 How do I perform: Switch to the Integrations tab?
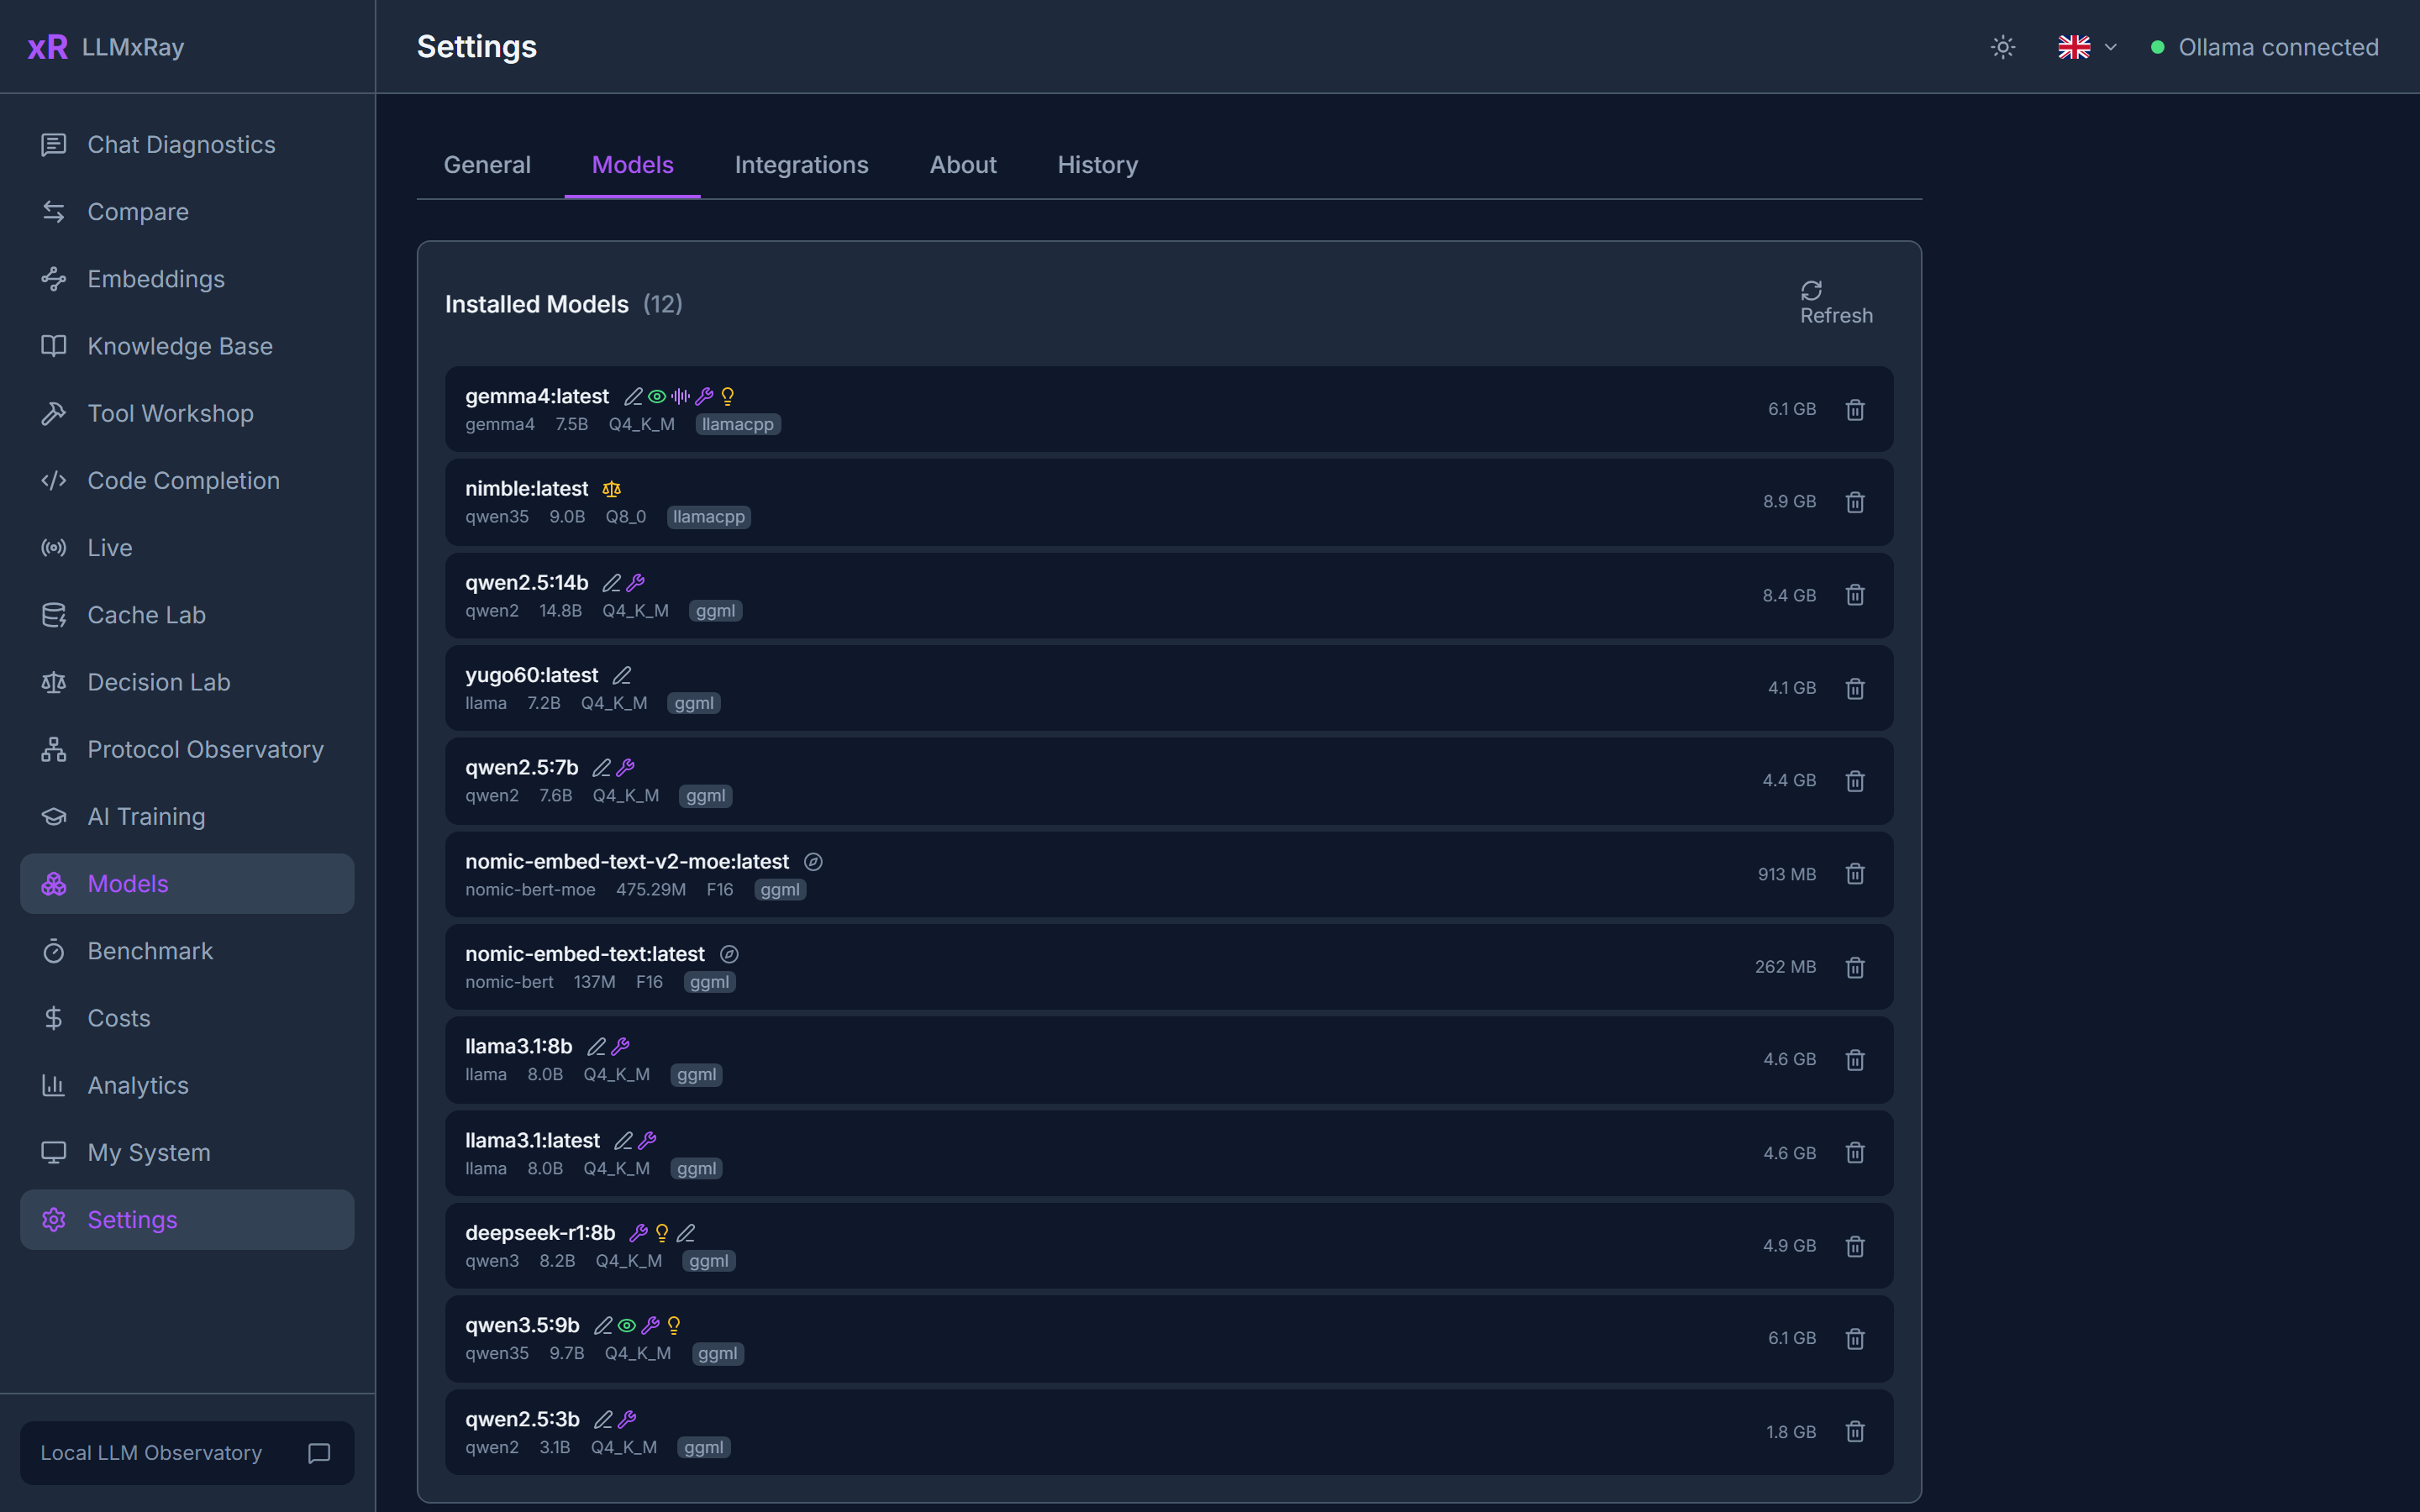click(801, 165)
